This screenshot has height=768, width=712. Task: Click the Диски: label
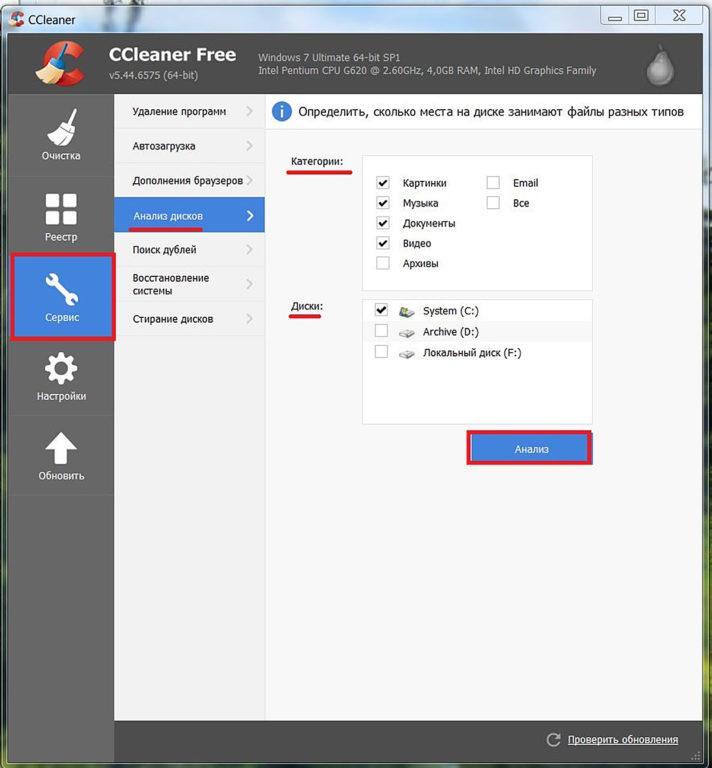(x=307, y=306)
